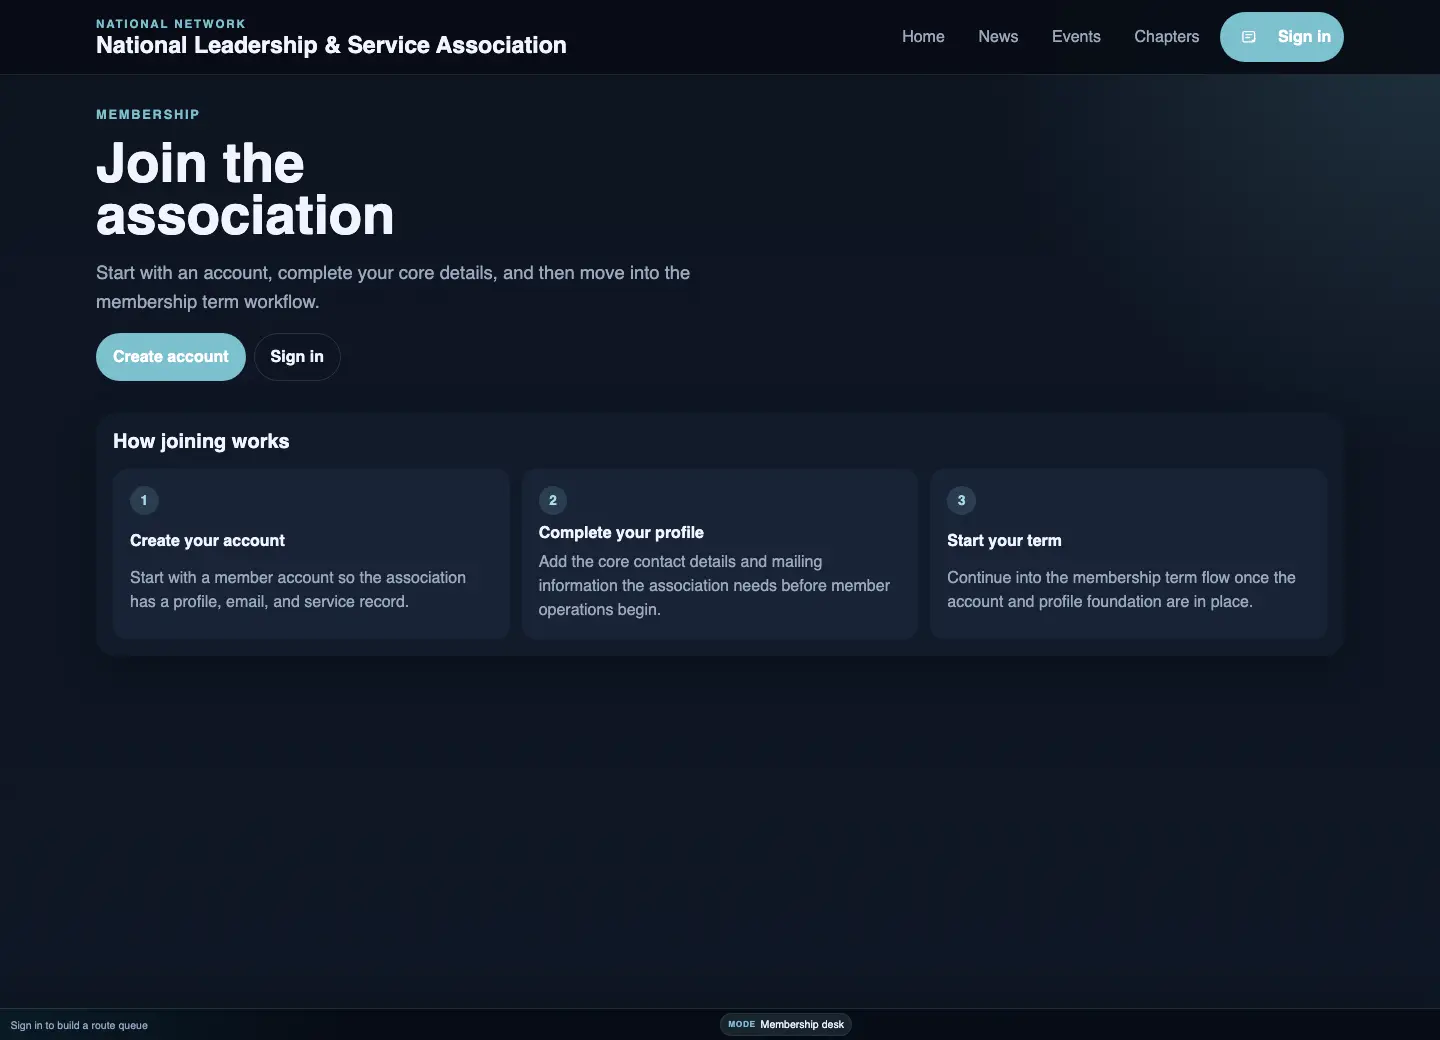1440x1040 pixels.
Task: Click the NATIONAL NETWORK label in the header
Action: 171,24
